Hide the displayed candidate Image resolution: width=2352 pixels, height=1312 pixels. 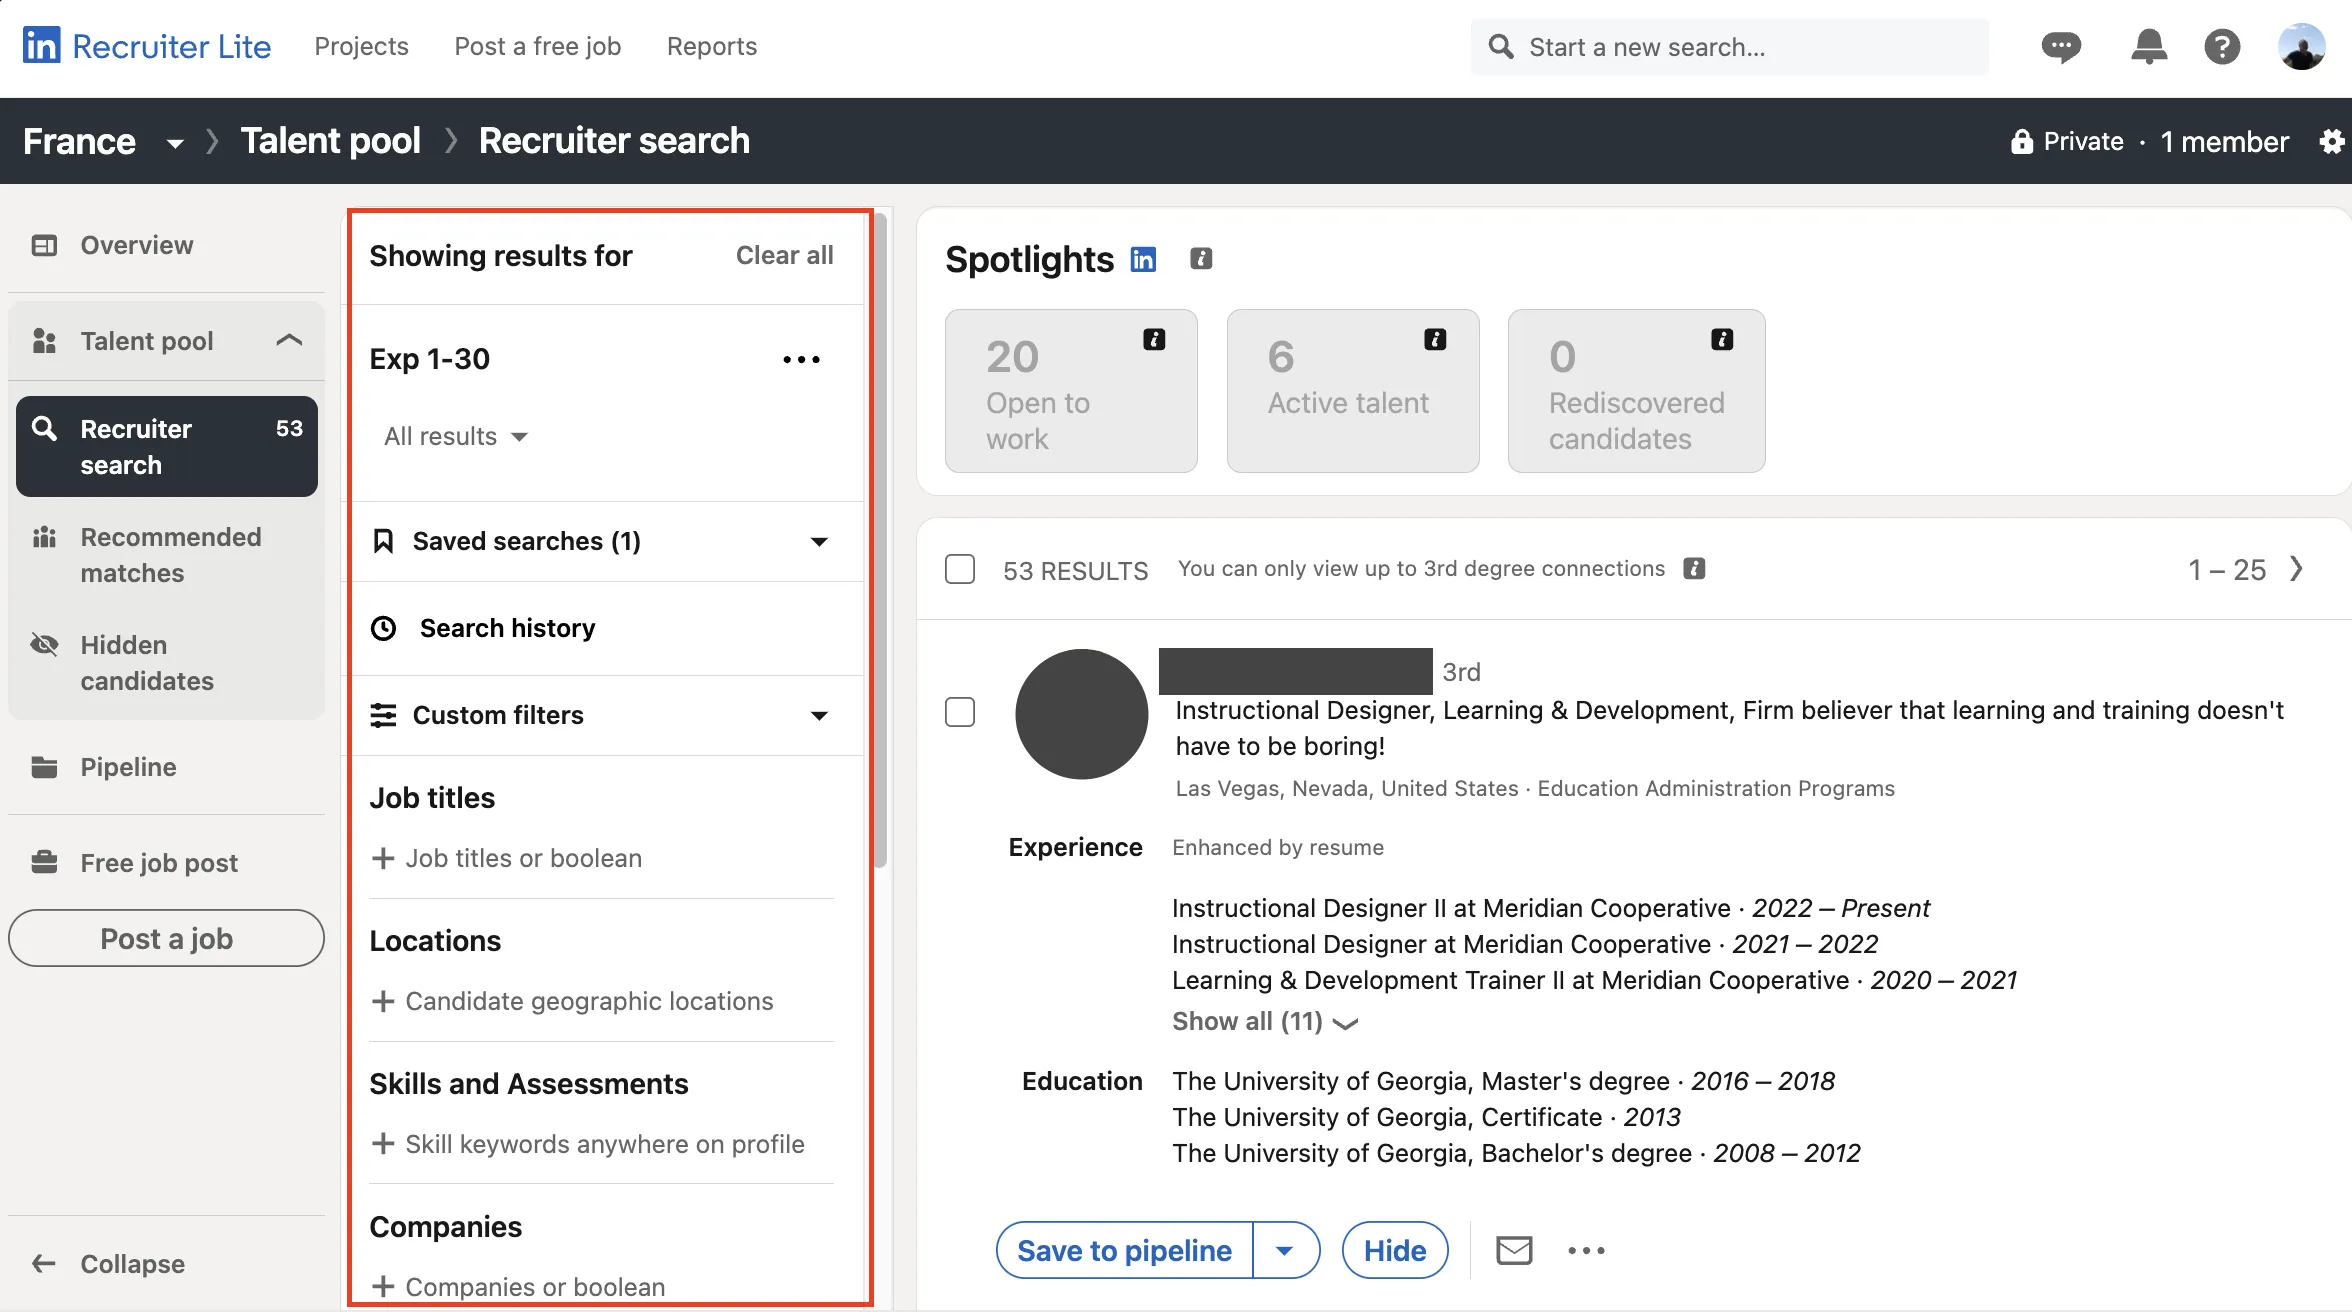click(1394, 1250)
